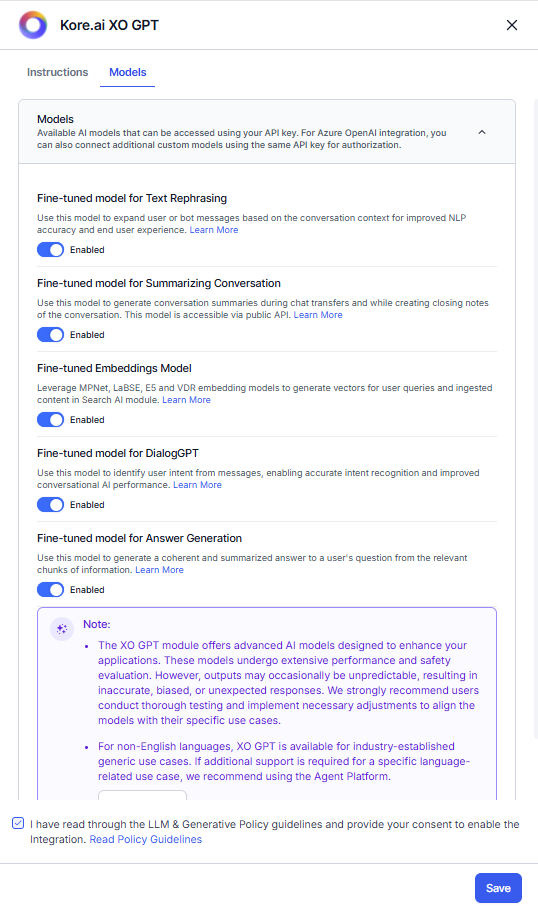
Task: Click the Models section header title
Action: click(x=56, y=119)
